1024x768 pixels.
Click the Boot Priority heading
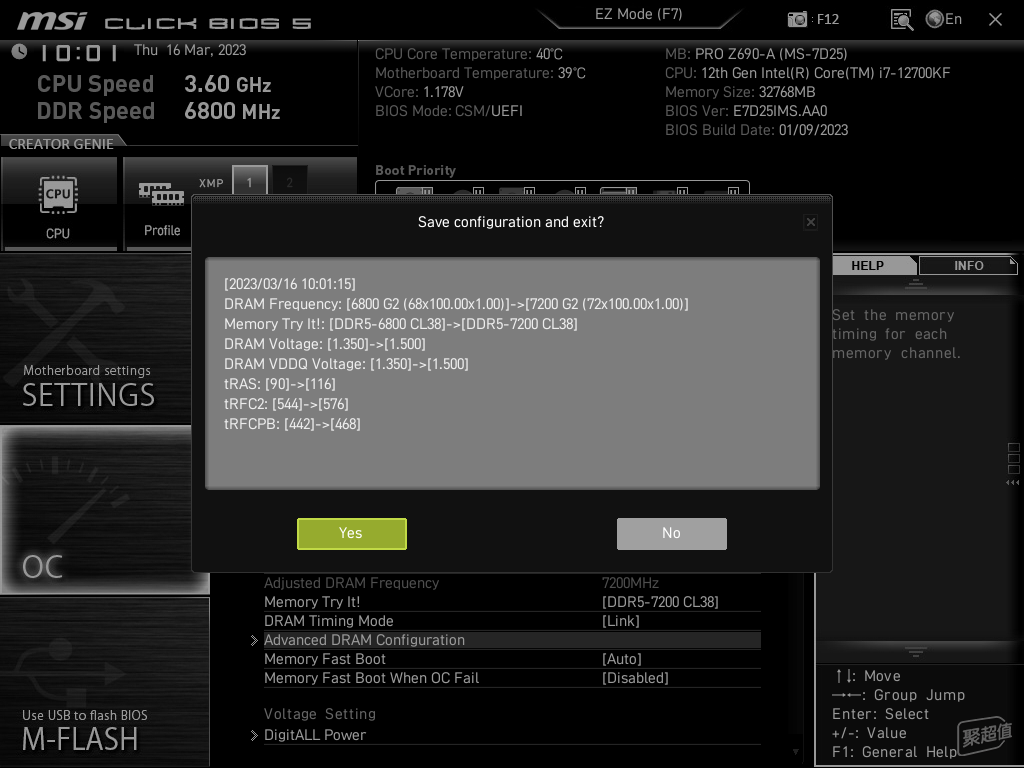click(415, 170)
